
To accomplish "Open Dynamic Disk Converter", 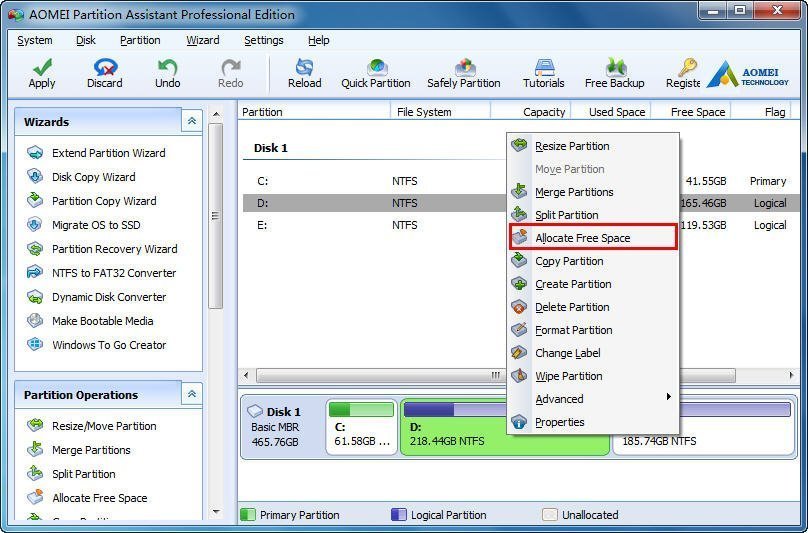I will coord(96,297).
